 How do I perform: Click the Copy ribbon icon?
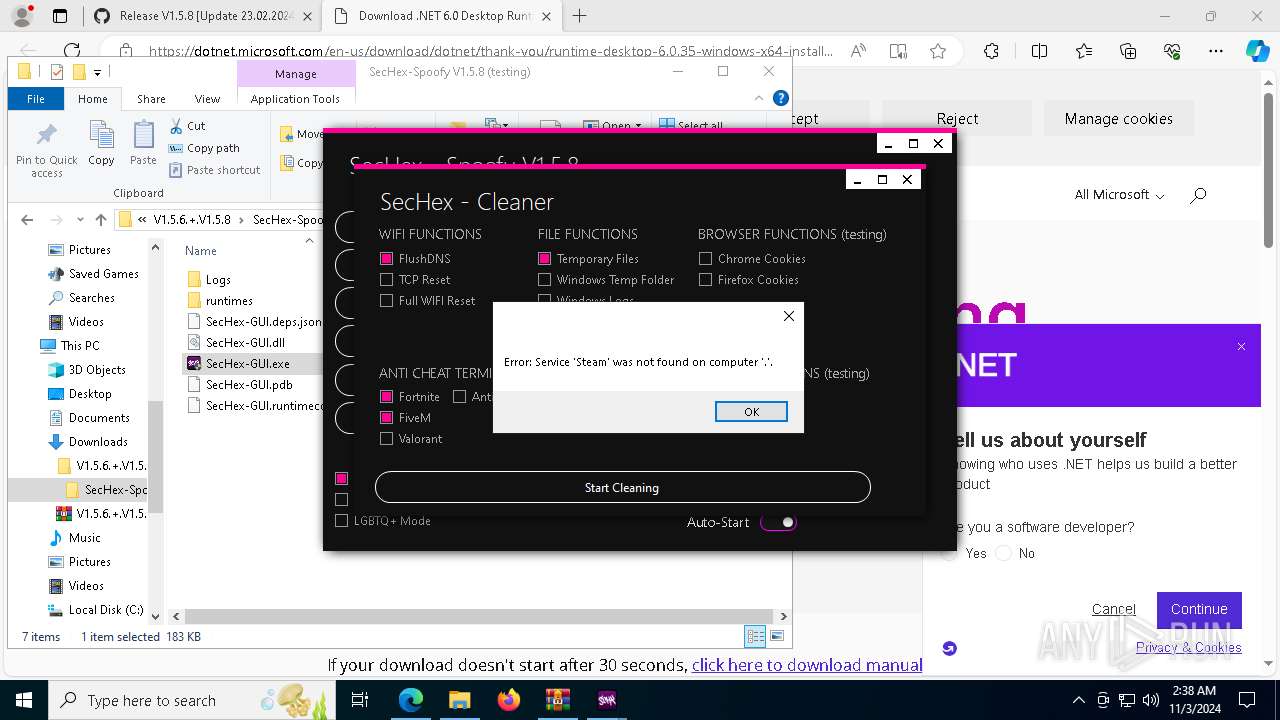[x=101, y=143]
